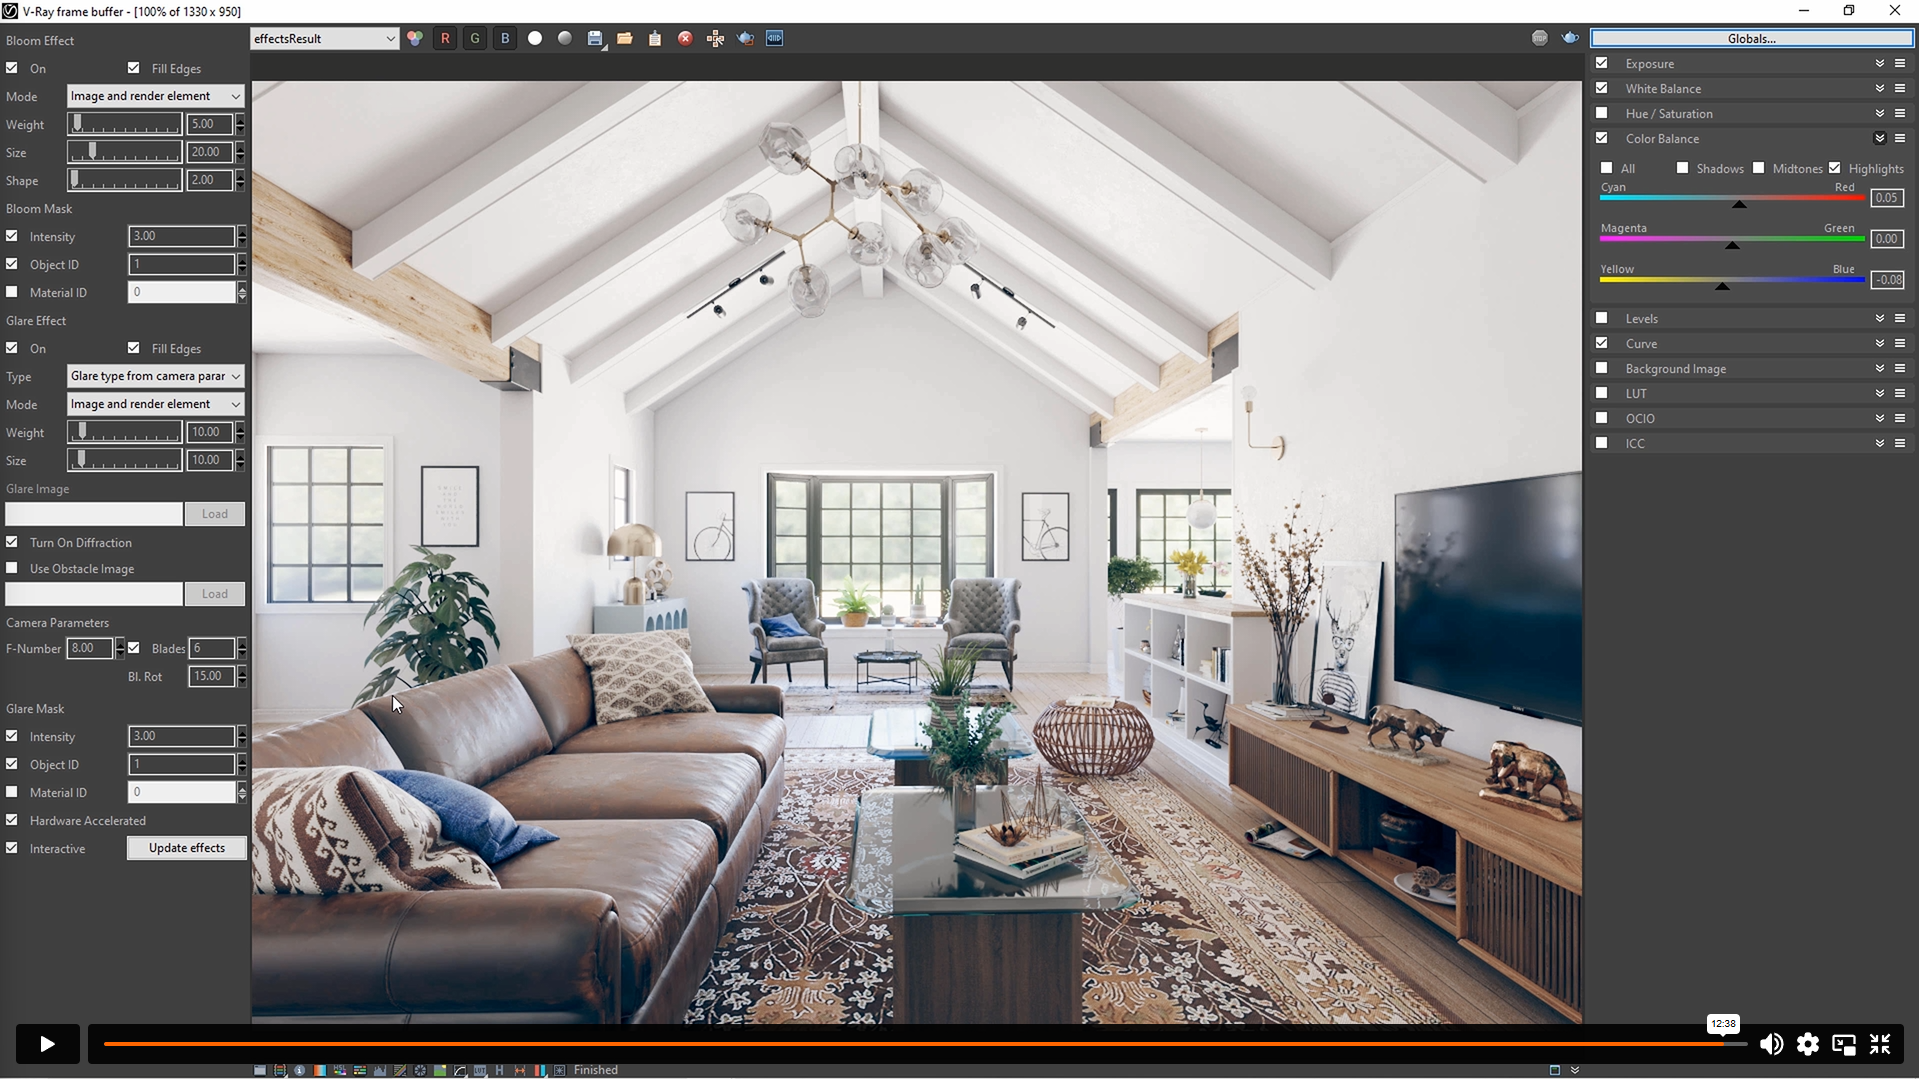1919x1079 pixels.
Task: Click the Bl. Rot value field
Action: [211, 676]
